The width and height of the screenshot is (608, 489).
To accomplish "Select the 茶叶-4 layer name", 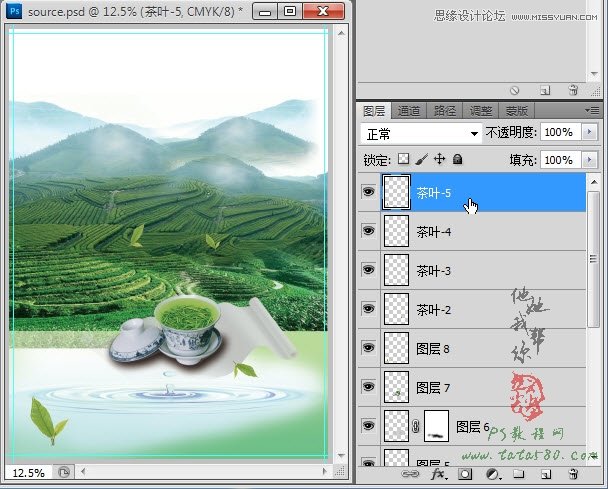I will pos(434,232).
